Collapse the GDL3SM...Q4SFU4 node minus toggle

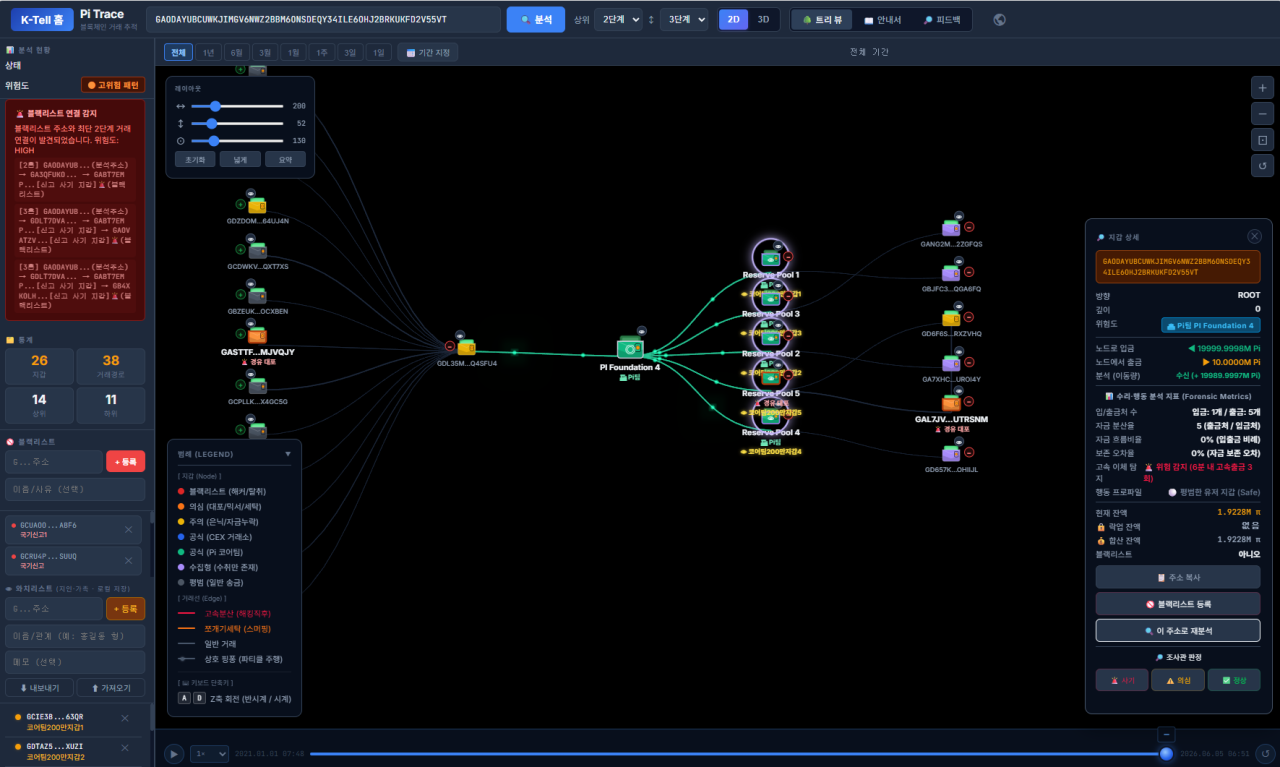click(x=450, y=347)
